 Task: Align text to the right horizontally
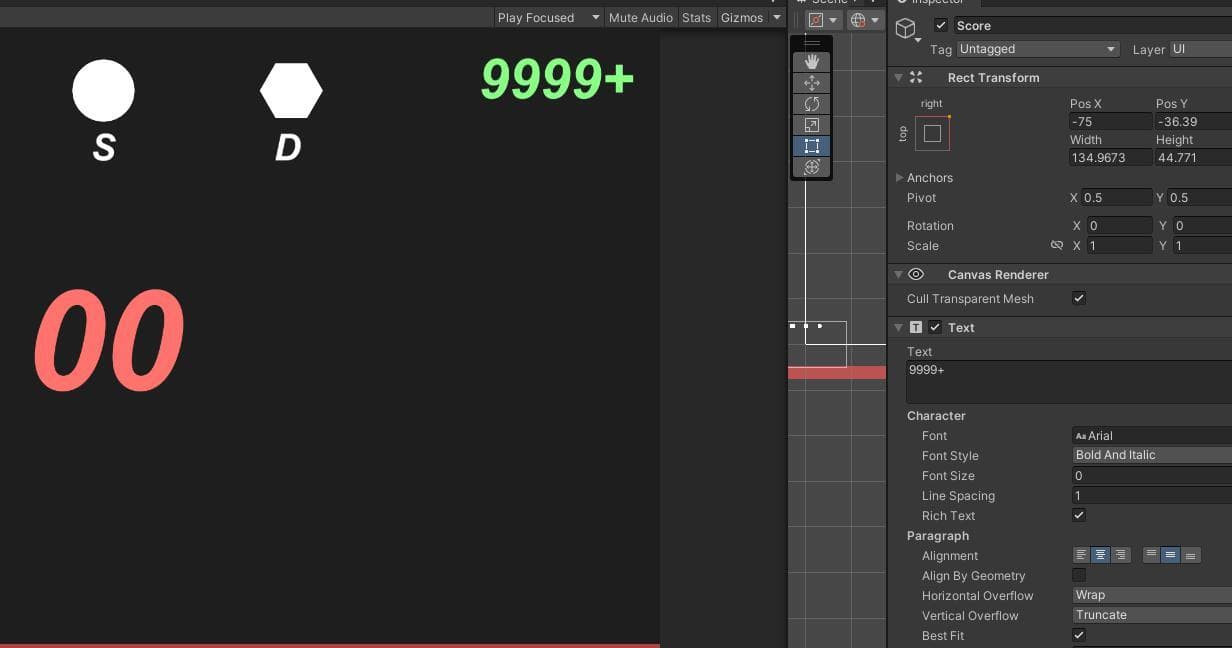(1120, 555)
